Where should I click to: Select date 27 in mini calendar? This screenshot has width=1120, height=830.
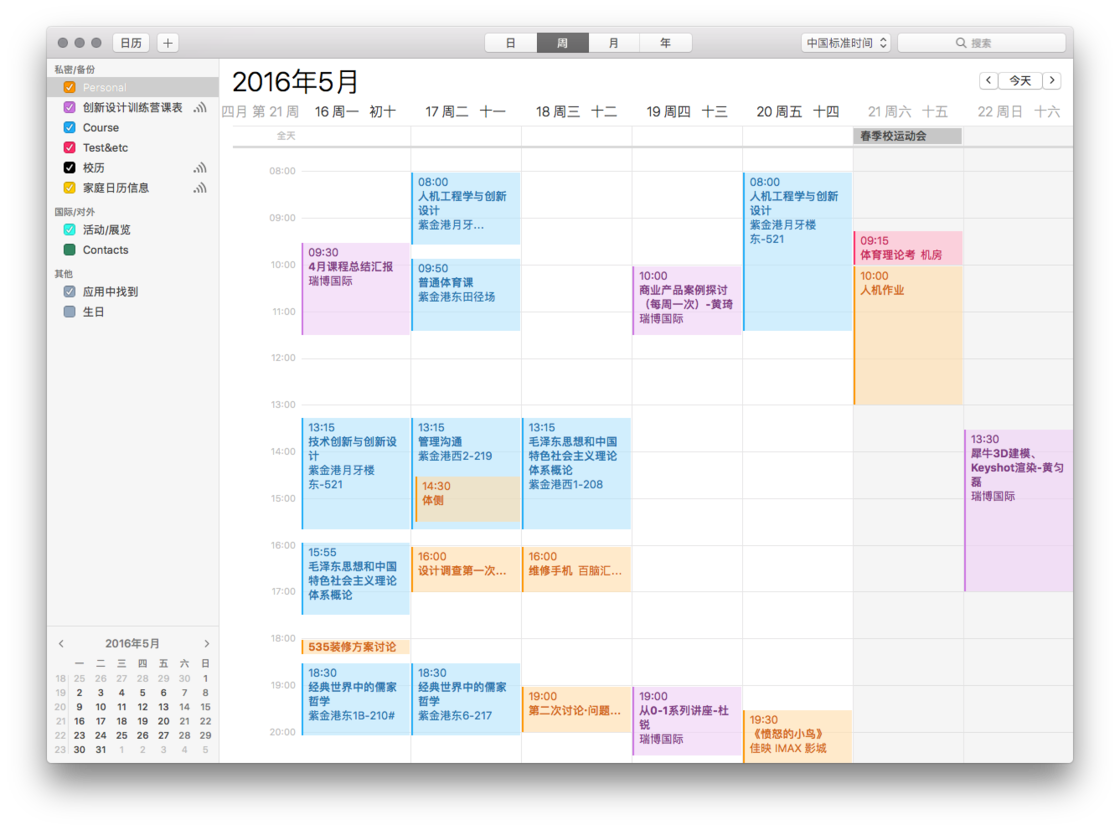pos(164,736)
